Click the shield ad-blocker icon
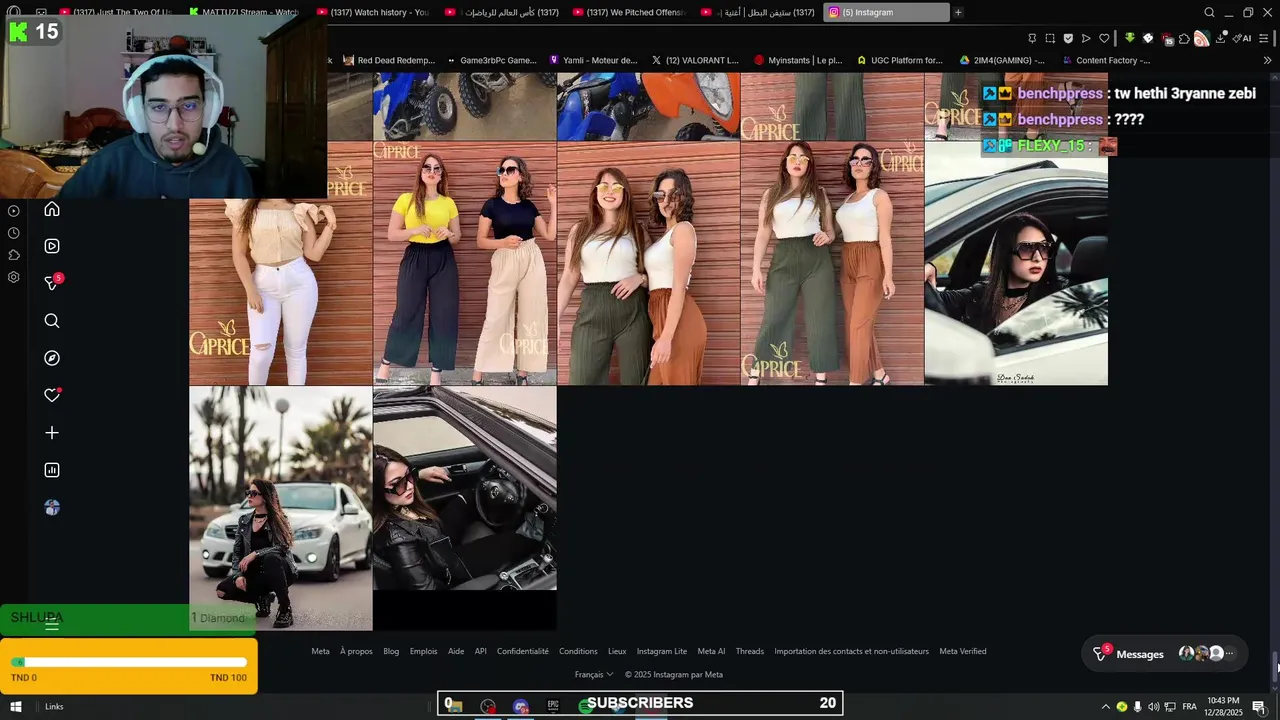Image resolution: width=1280 pixels, height=720 pixels. (x=1068, y=38)
